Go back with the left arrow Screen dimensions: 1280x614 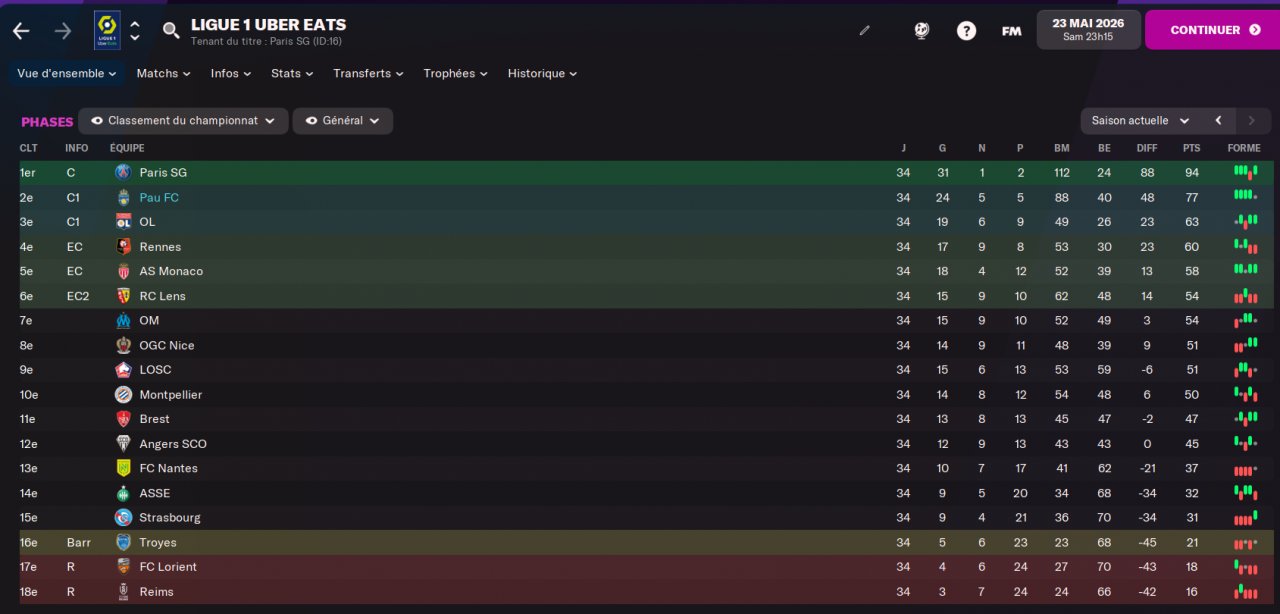click(x=21, y=31)
